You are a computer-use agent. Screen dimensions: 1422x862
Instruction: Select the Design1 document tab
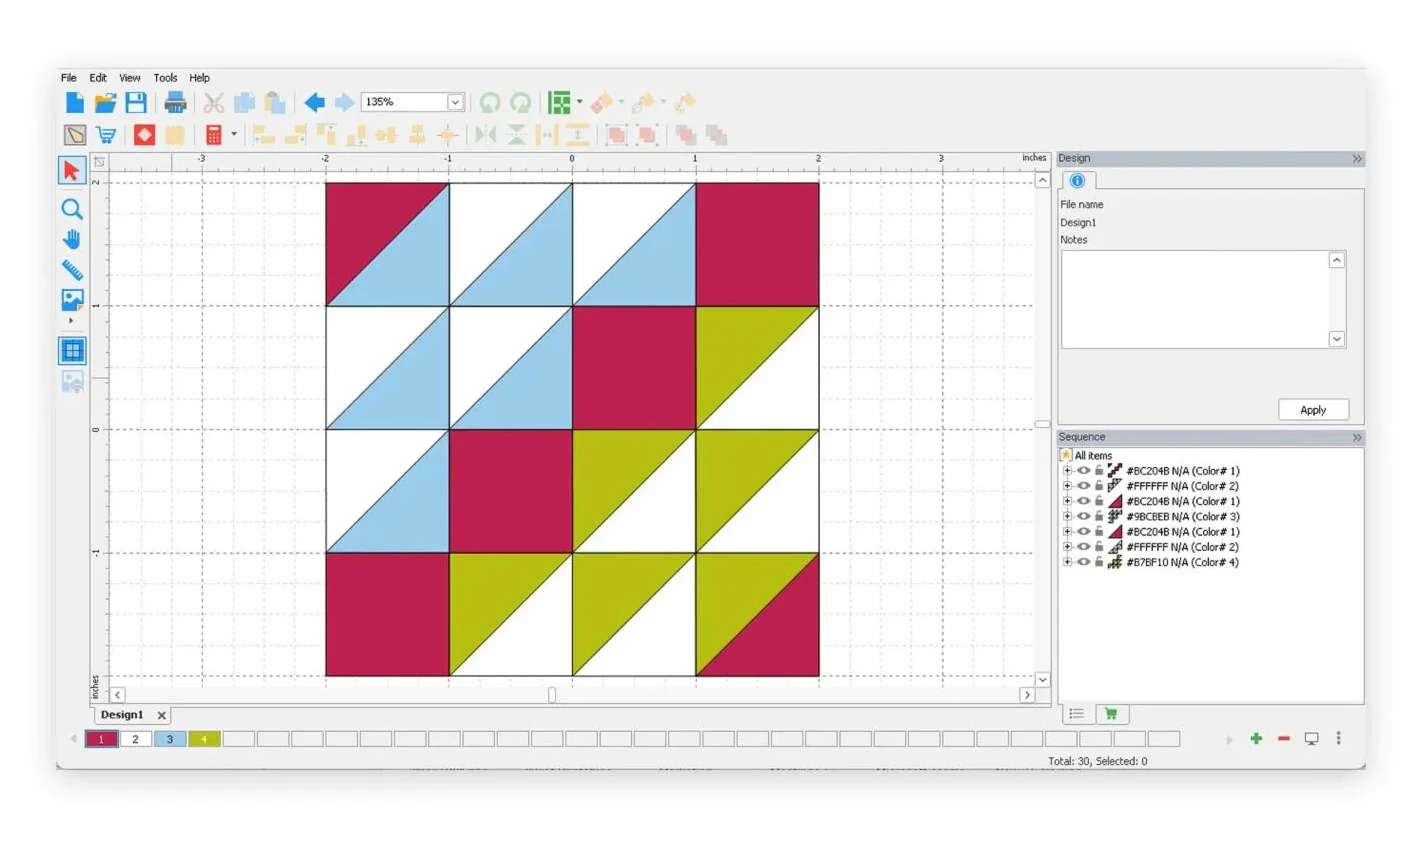(x=122, y=716)
